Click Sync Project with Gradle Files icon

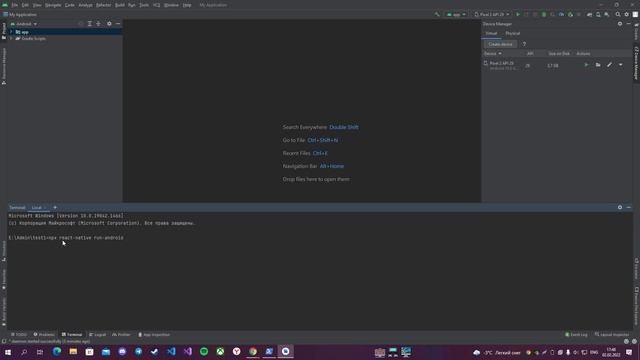pyautogui.click(x=589, y=15)
